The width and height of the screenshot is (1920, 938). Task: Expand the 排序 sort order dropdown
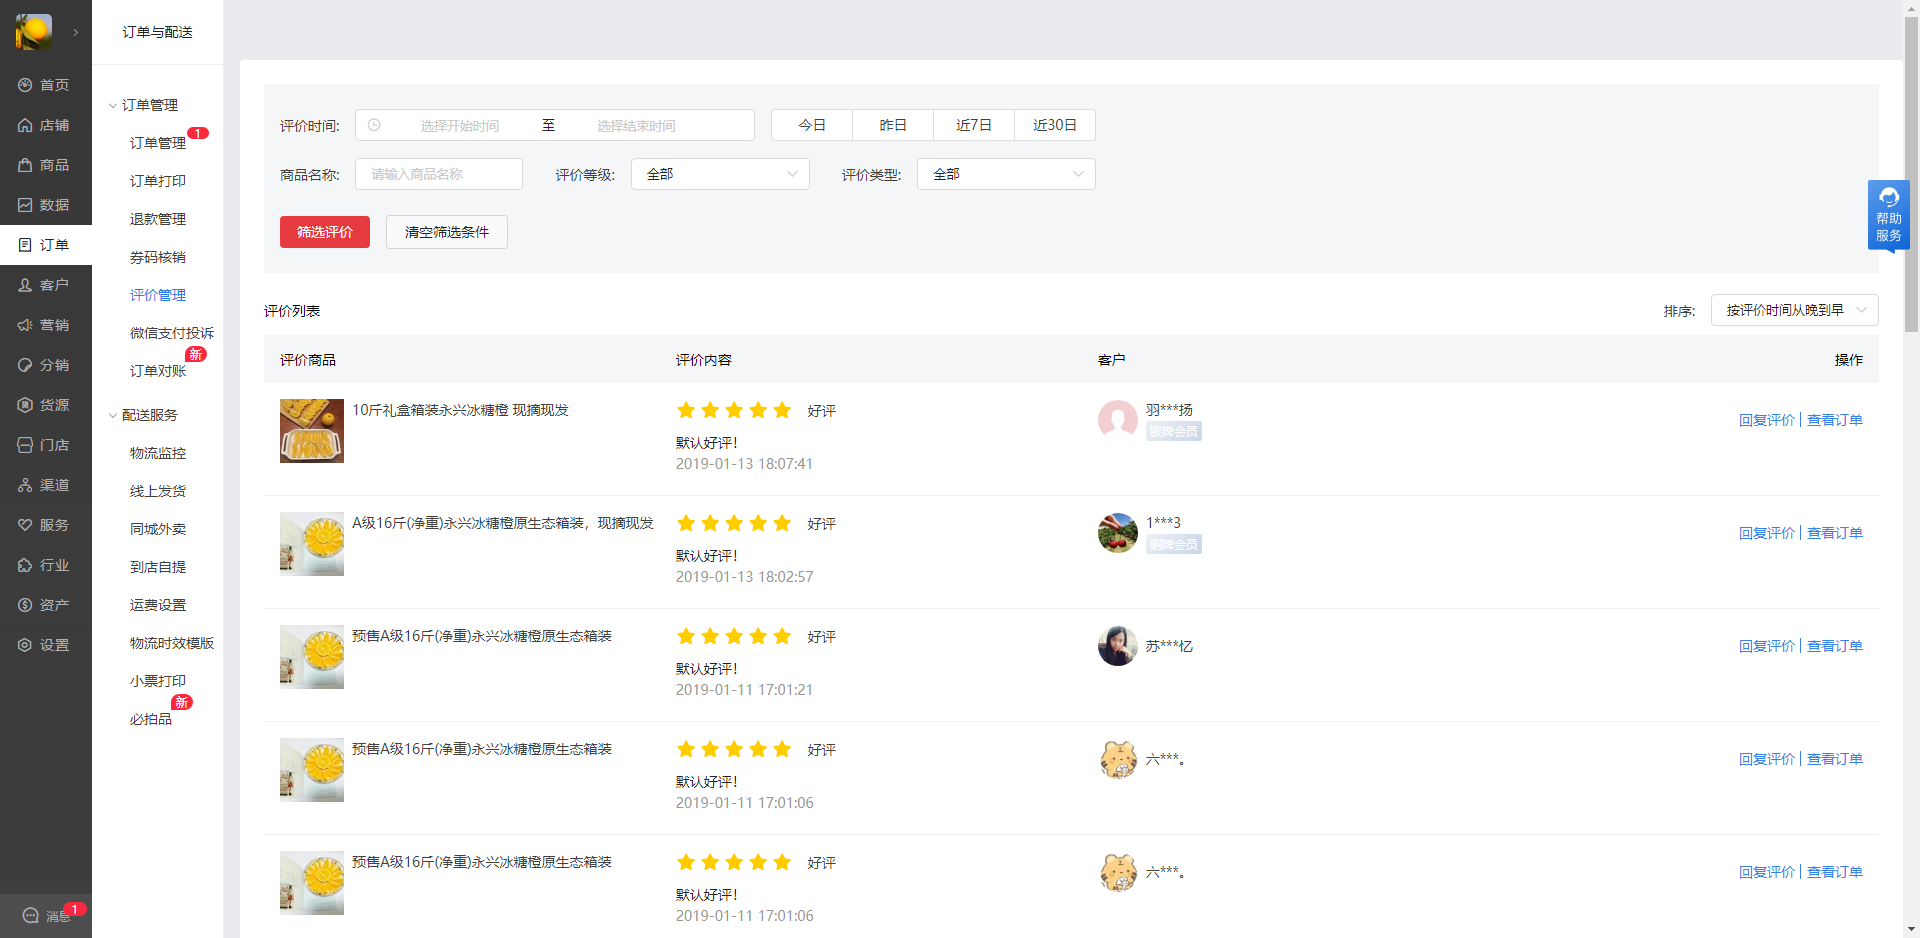point(1794,310)
